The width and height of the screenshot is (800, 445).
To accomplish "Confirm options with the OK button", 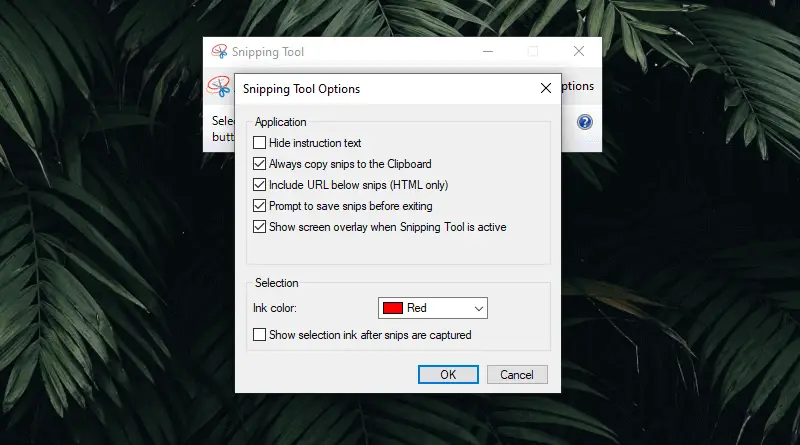I will [x=448, y=375].
